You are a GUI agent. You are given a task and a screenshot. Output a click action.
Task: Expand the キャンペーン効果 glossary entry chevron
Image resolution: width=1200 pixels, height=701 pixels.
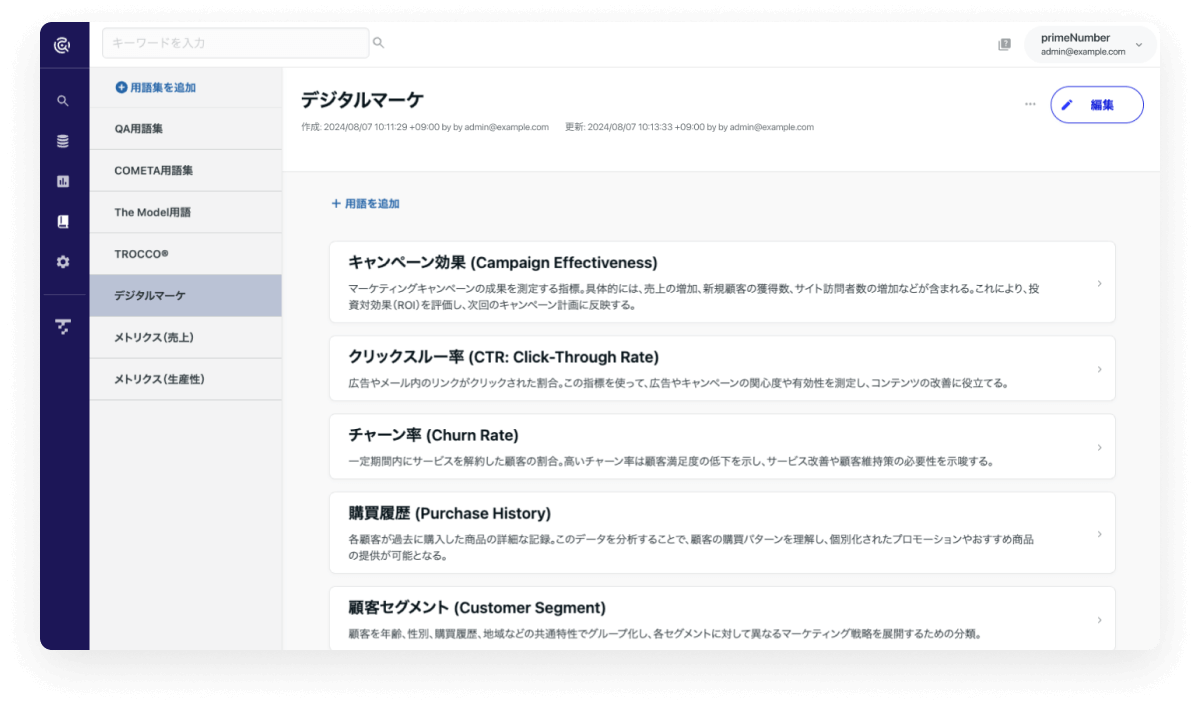[x=1100, y=281]
